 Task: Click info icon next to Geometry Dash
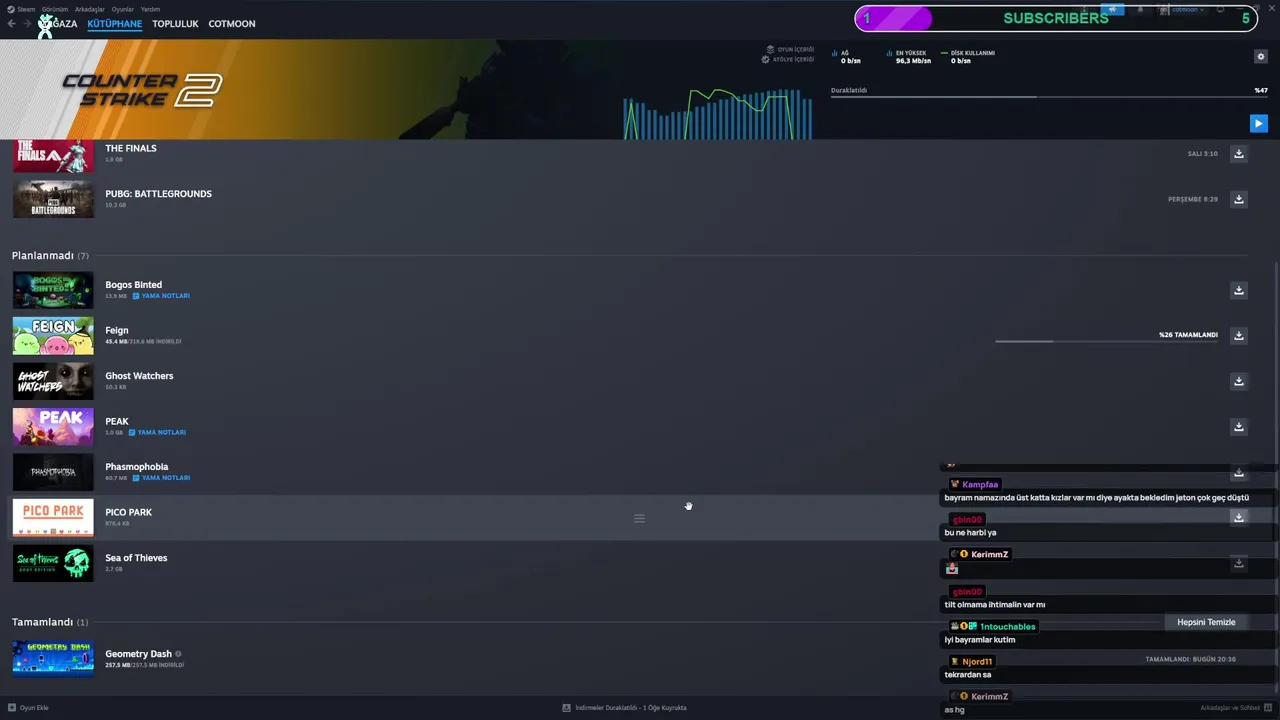click(x=178, y=654)
